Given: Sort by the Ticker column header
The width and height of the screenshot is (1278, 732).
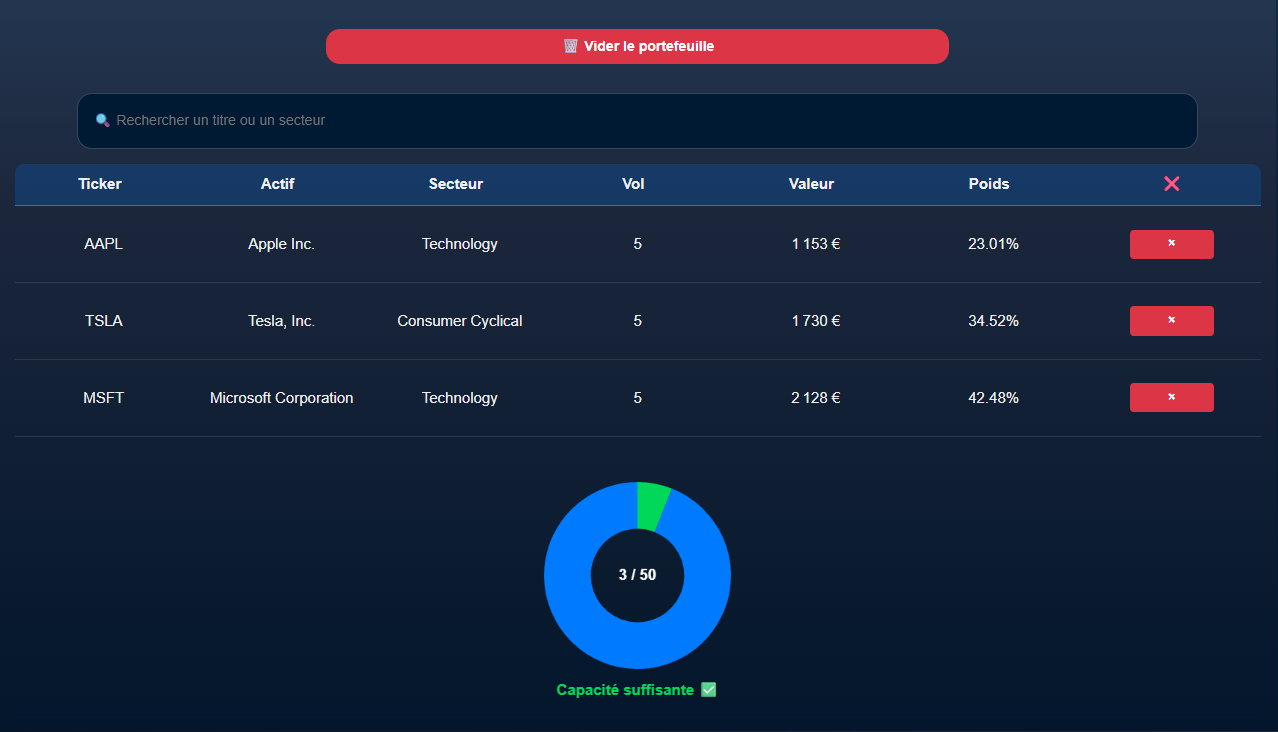Looking at the screenshot, I should tap(100, 184).
